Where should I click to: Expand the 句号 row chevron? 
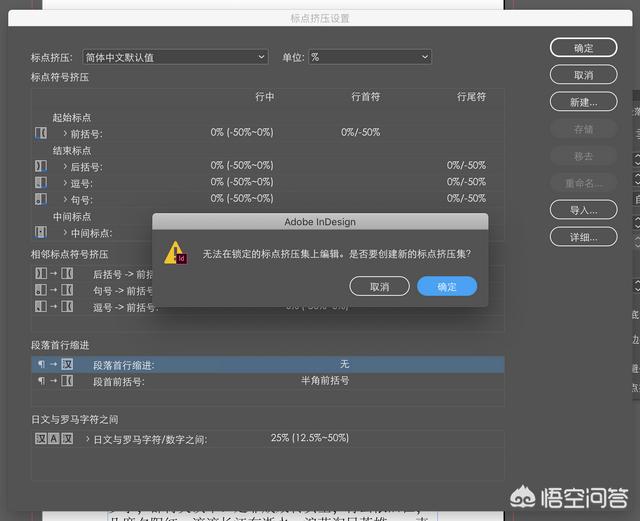[65, 199]
